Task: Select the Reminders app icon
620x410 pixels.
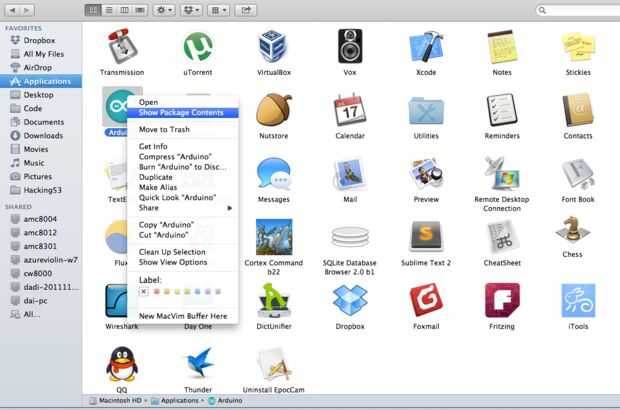Action: pos(502,110)
